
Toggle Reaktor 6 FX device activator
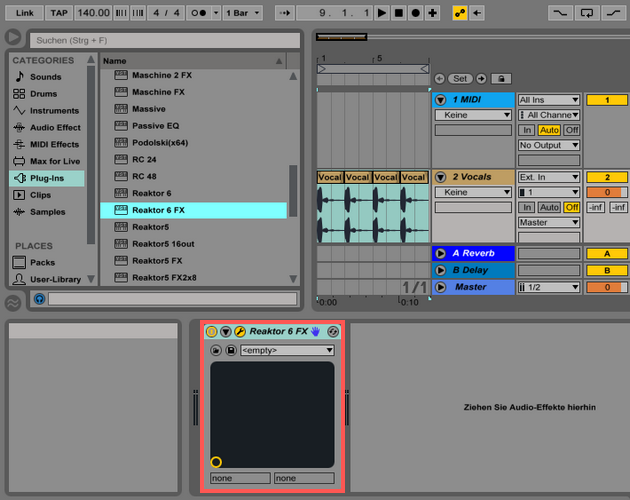point(211,332)
